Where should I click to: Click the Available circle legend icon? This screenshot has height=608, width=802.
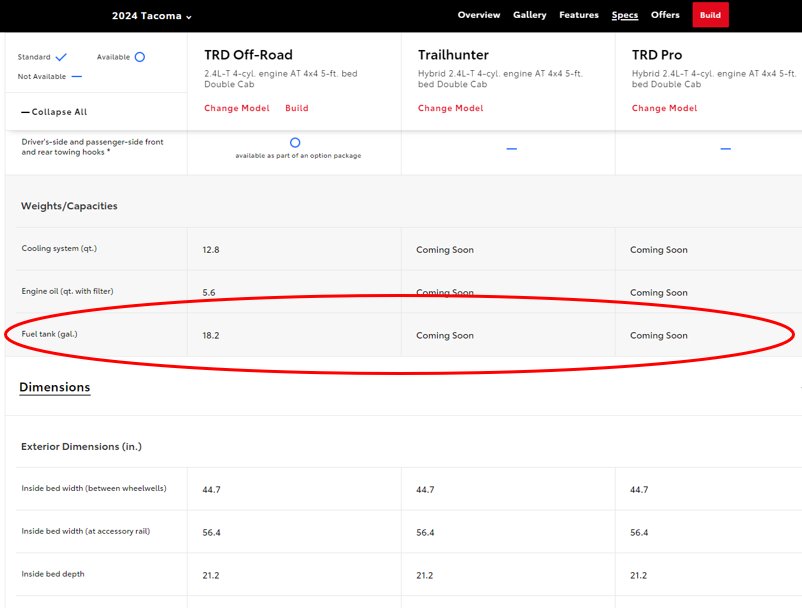click(140, 57)
